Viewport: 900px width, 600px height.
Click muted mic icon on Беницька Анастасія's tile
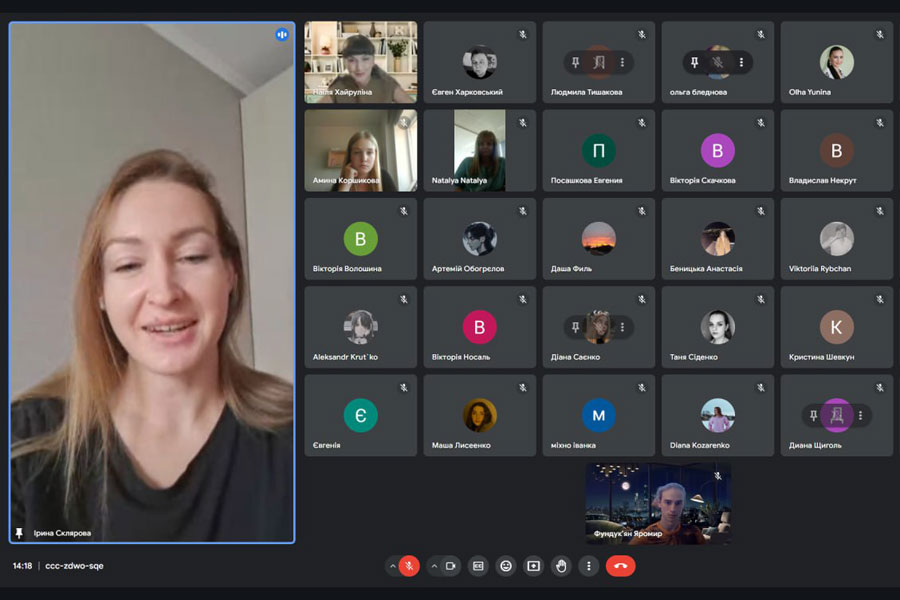tap(761, 211)
